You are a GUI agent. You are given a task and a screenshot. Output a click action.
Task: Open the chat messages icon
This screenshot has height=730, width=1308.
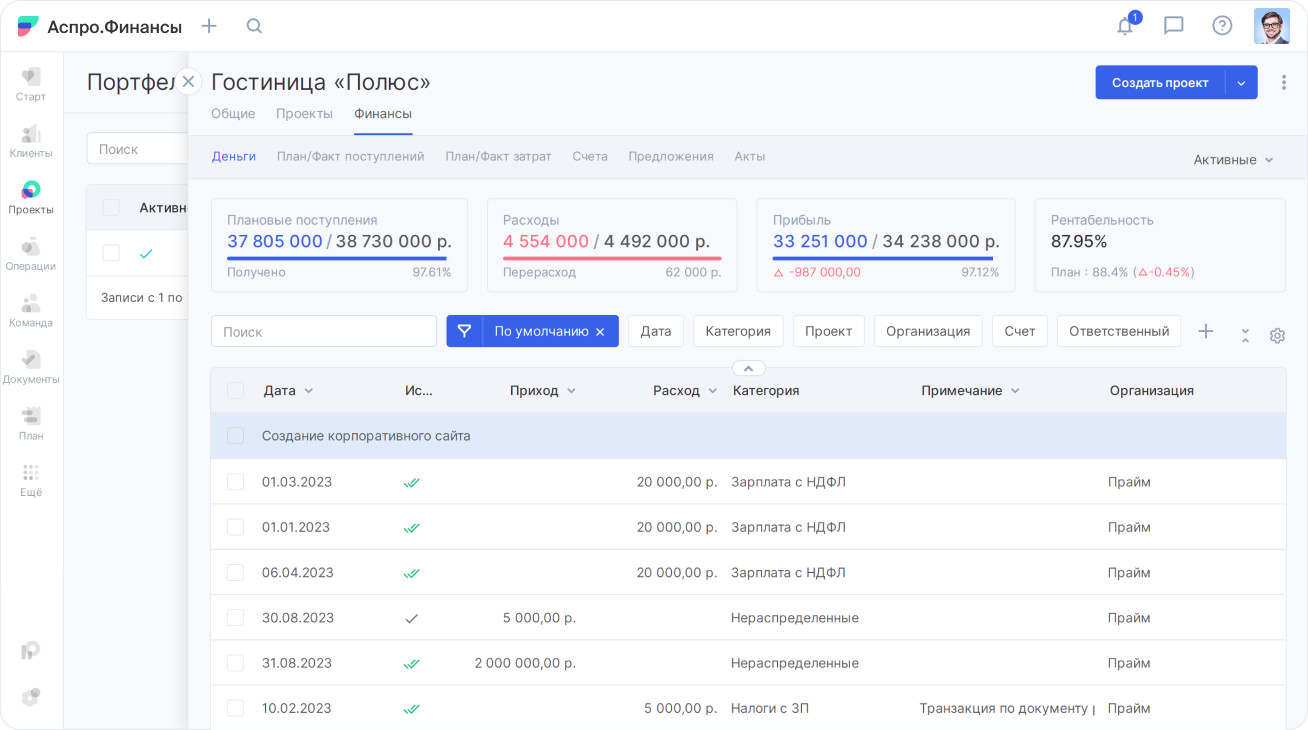point(1174,26)
